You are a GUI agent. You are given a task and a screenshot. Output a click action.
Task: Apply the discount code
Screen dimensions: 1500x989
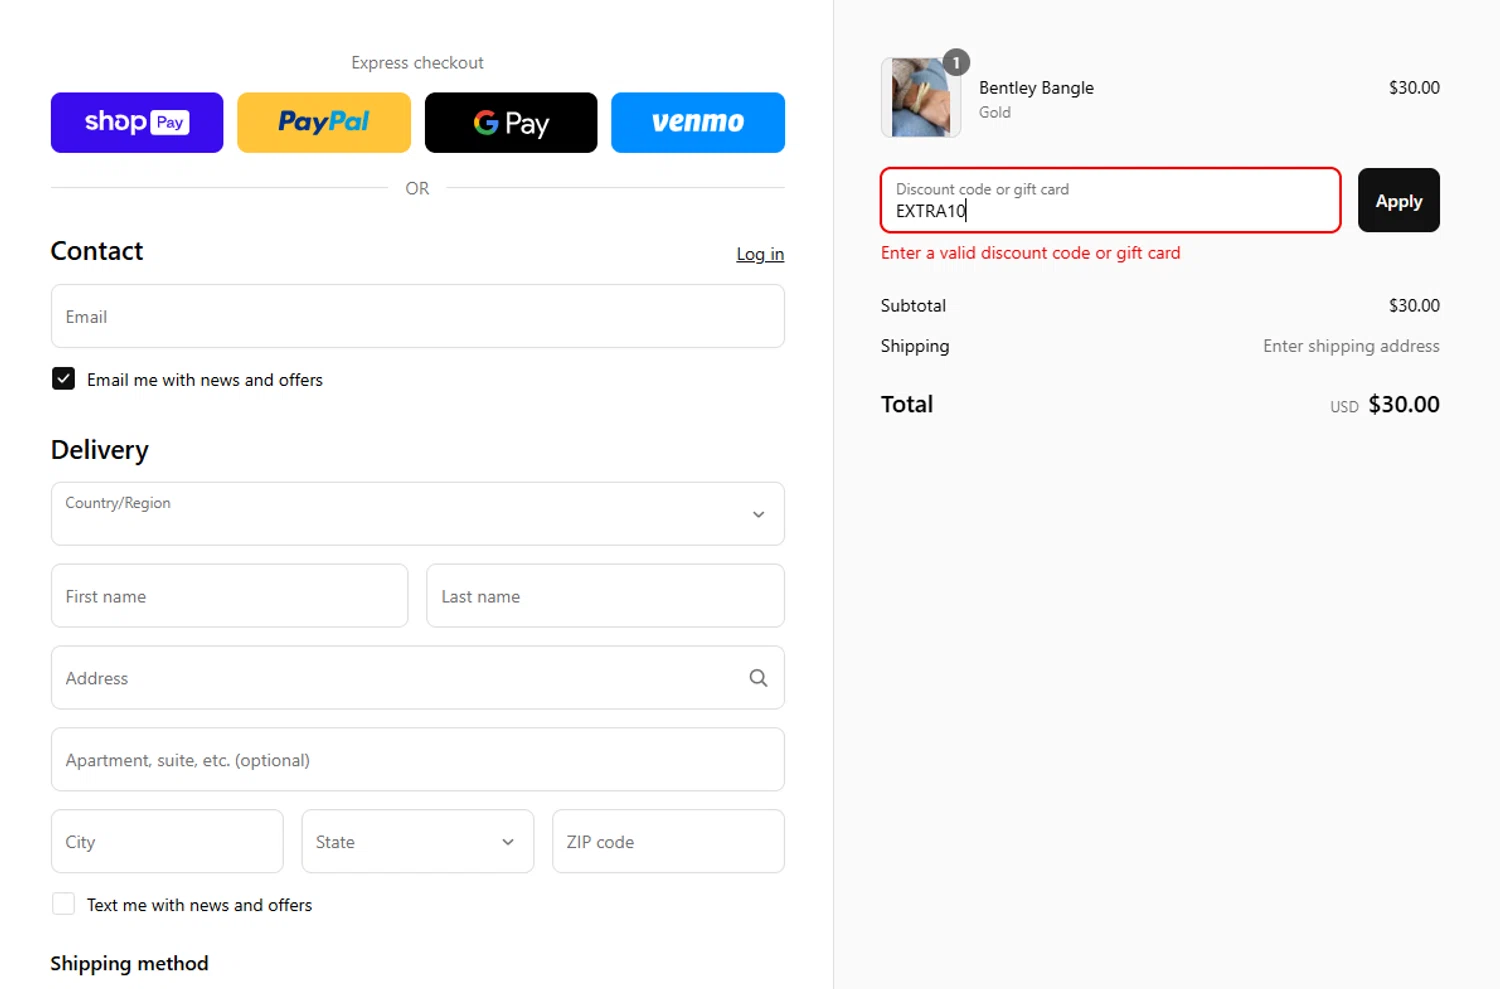pos(1398,201)
